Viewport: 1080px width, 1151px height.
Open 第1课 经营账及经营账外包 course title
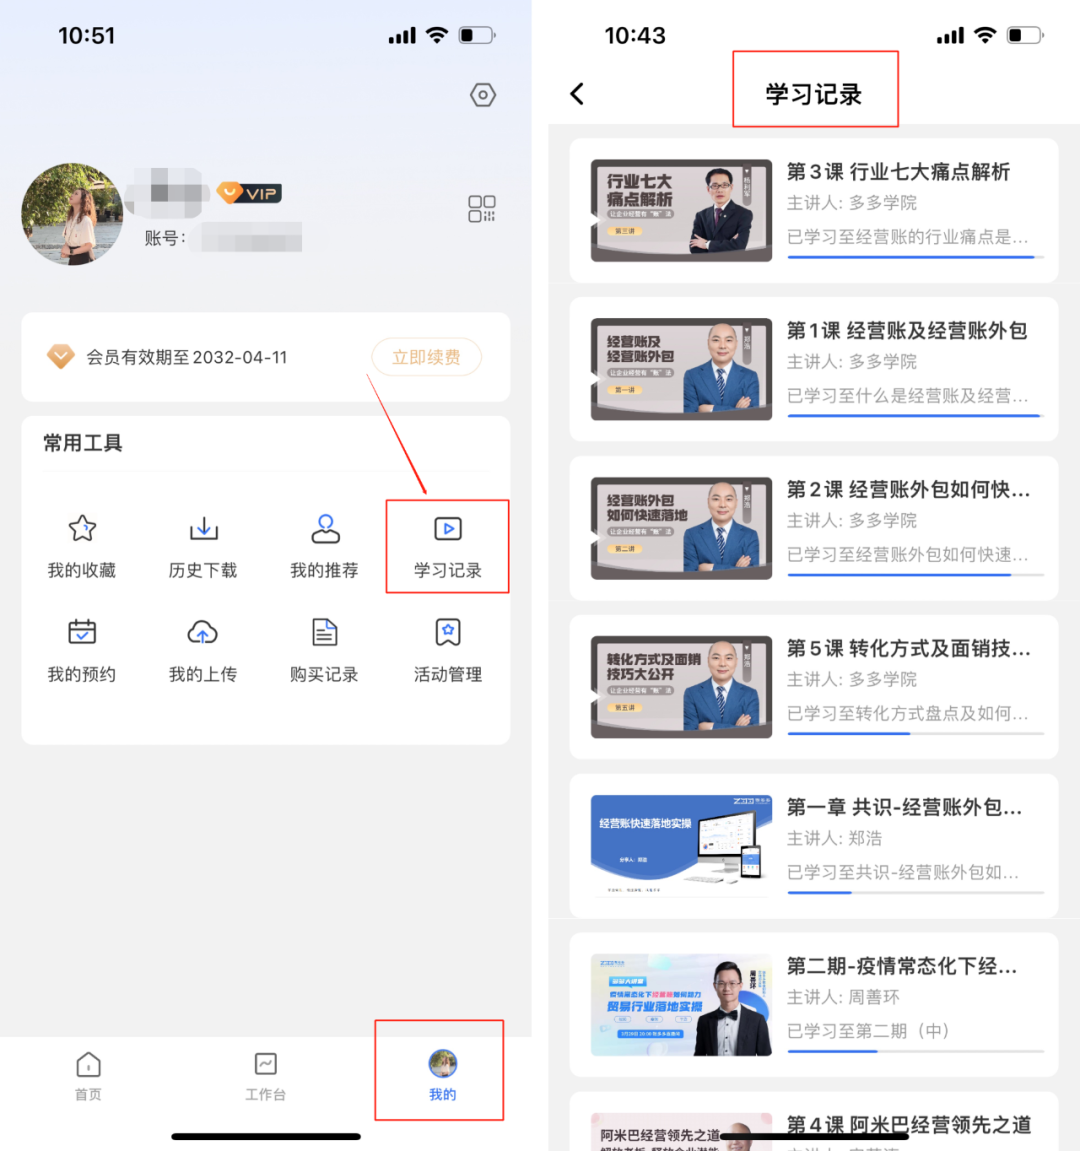pyautogui.click(x=906, y=331)
